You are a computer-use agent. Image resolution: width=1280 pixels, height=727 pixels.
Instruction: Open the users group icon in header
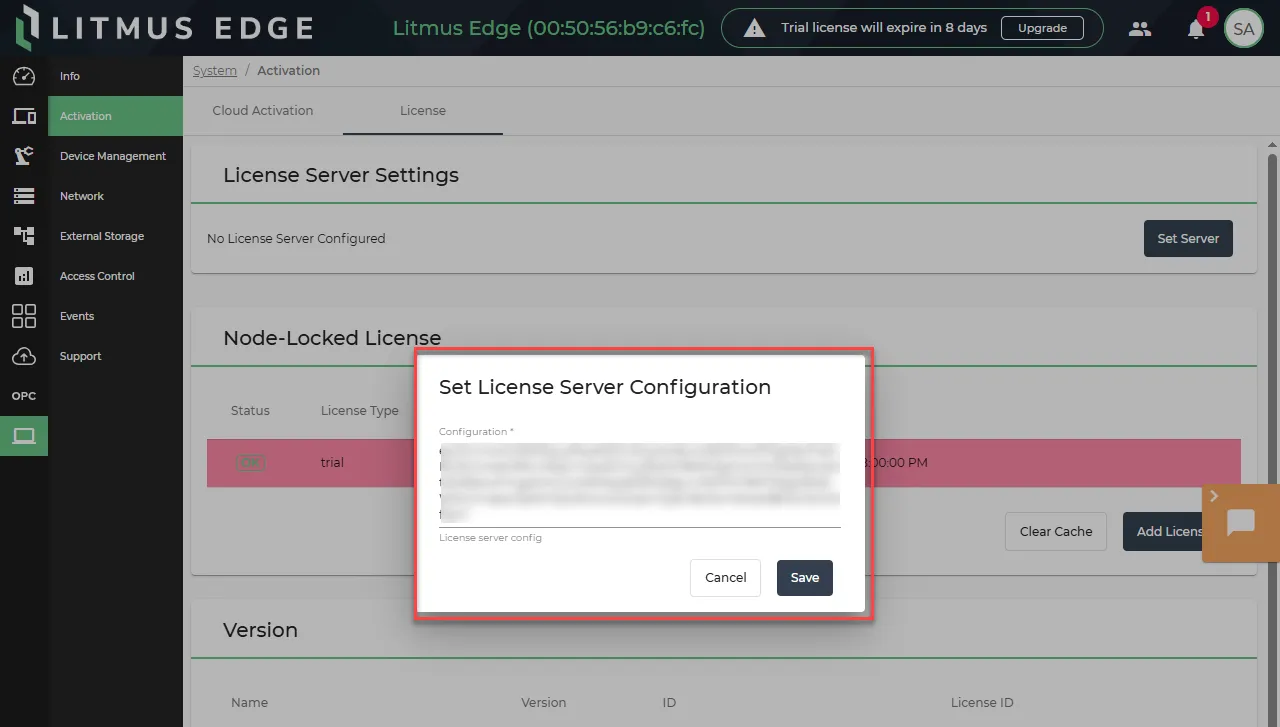point(1140,29)
